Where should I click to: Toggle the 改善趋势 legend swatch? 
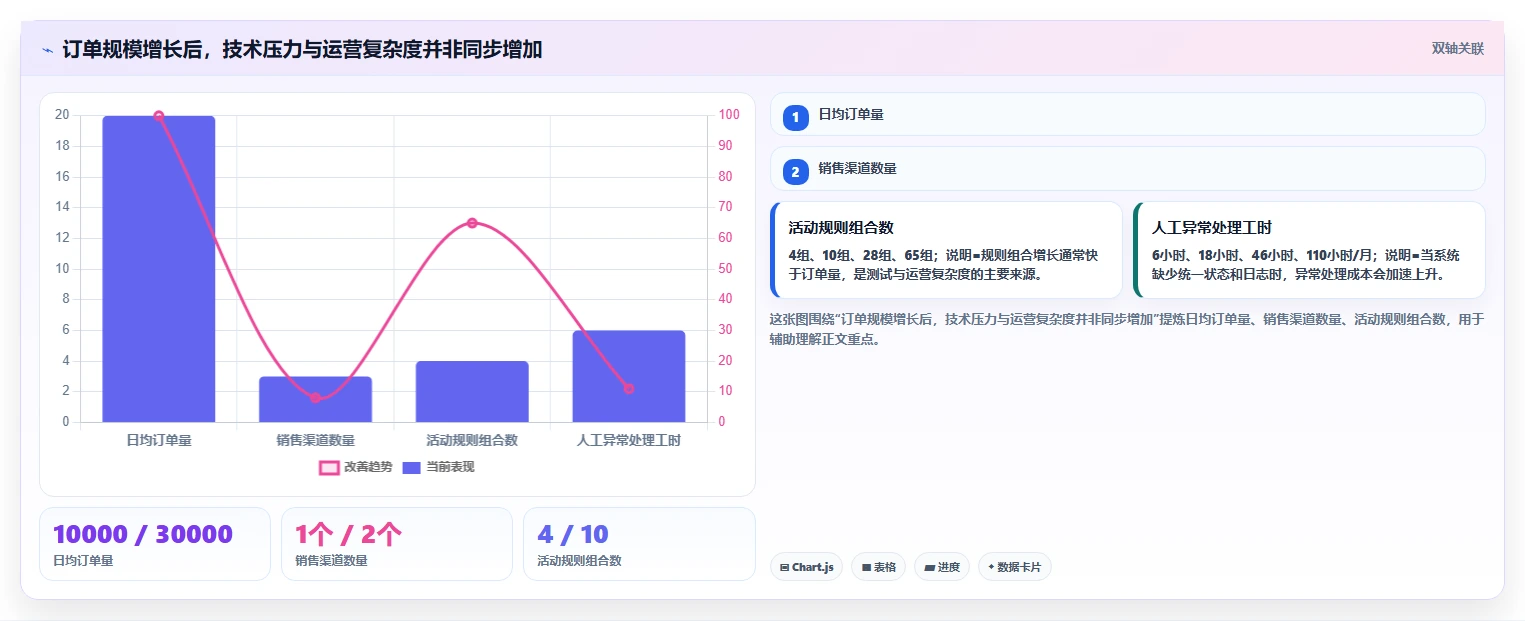[x=329, y=467]
